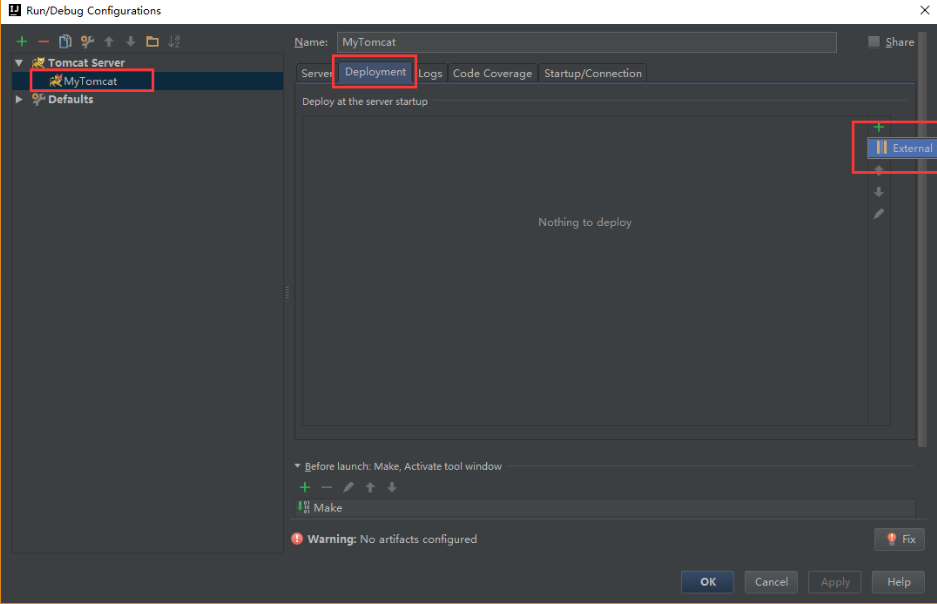
Task: Close the Run/Debug Configurations dialog
Action: pyautogui.click(x=924, y=10)
